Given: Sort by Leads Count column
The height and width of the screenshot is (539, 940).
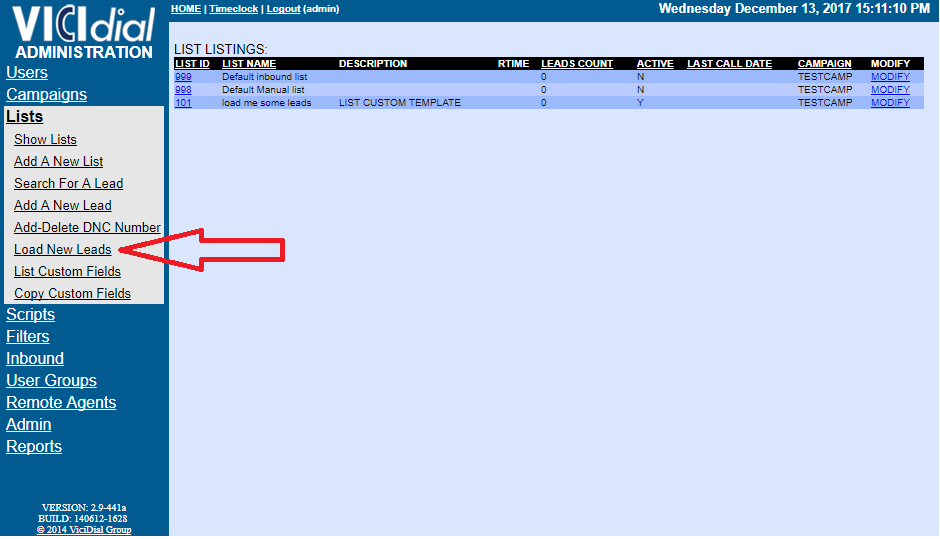Looking at the screenshot, I should (577, 64).
